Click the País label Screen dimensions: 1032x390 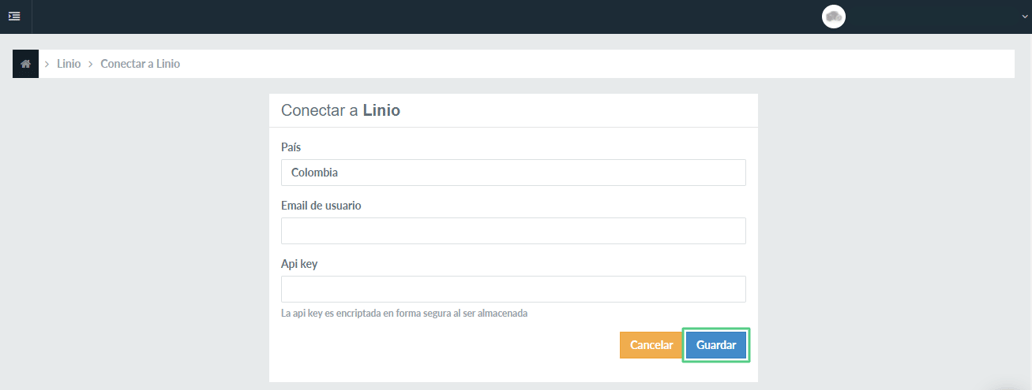[291, 147]
